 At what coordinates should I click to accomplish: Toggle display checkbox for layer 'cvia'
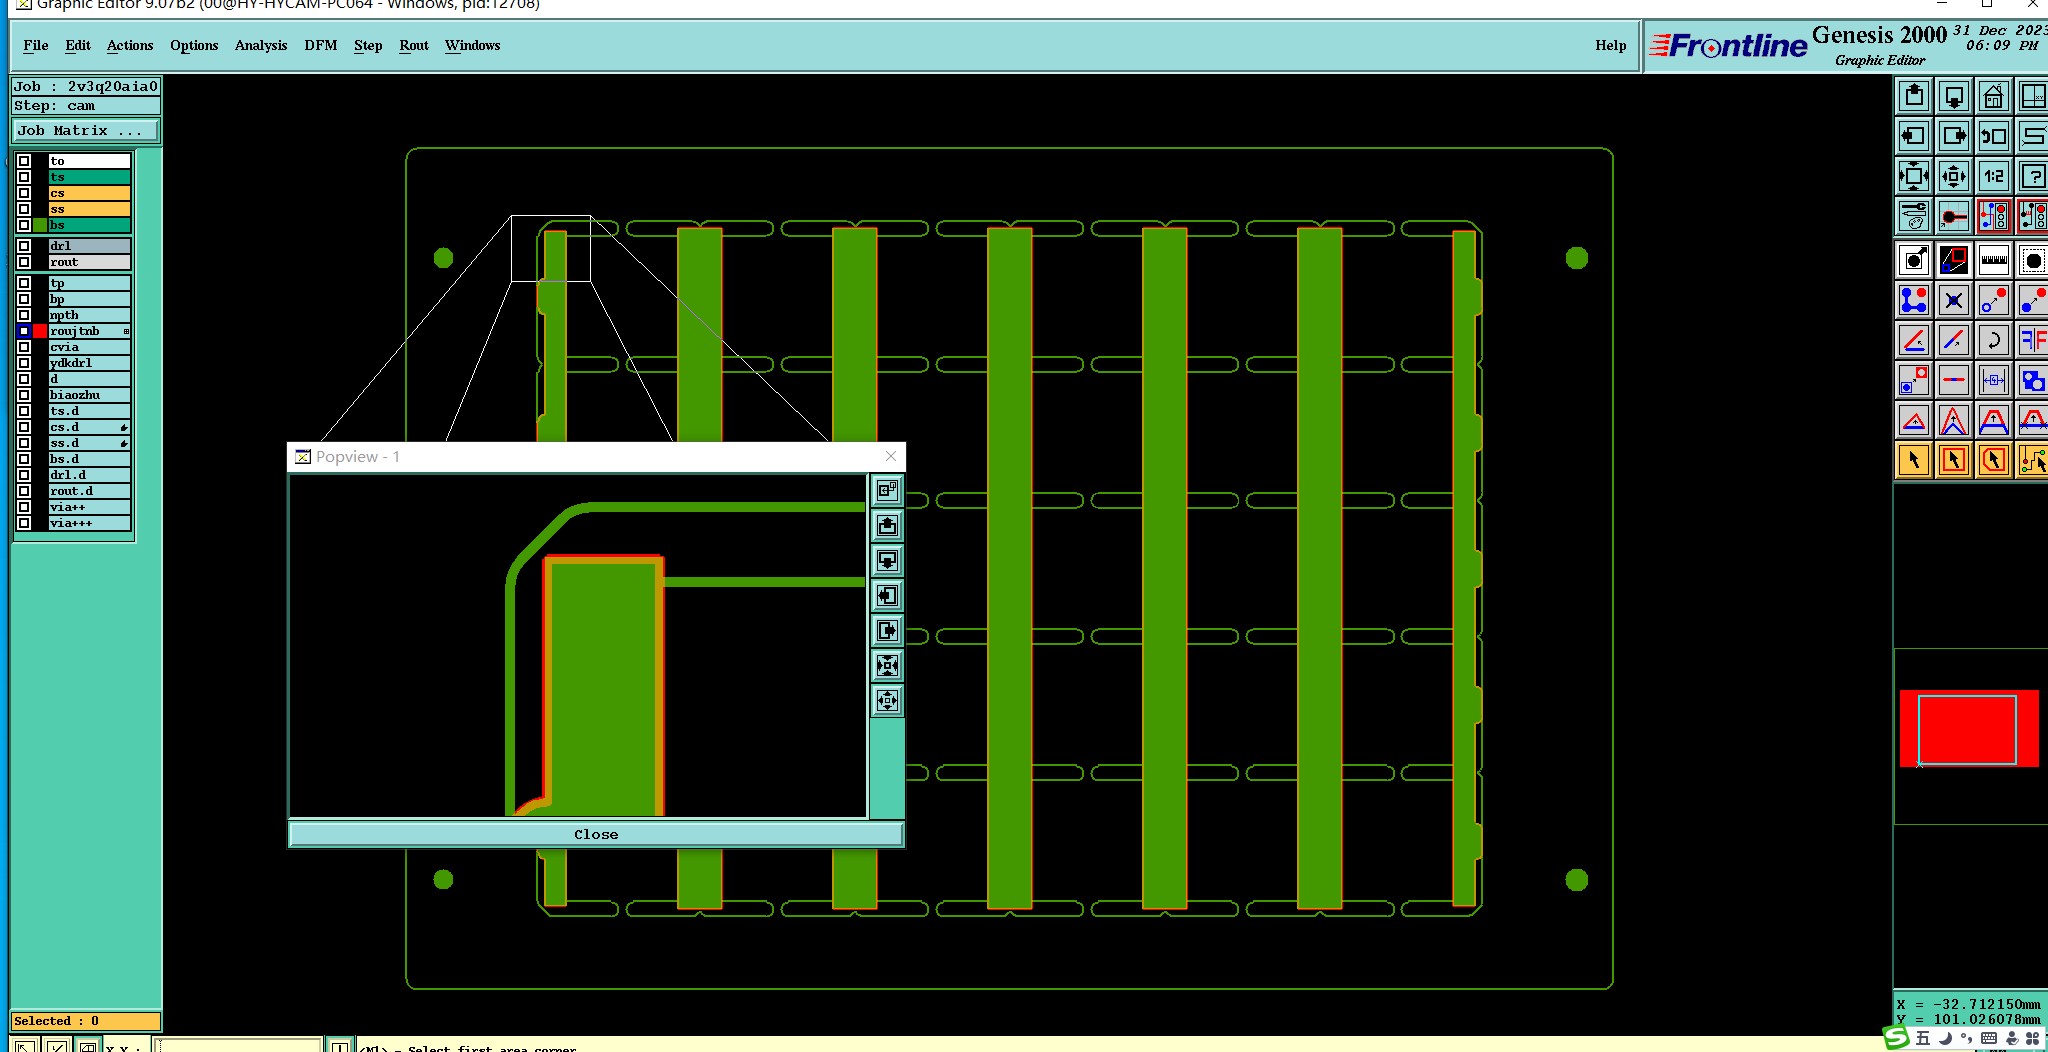click(x=24, y=347)
